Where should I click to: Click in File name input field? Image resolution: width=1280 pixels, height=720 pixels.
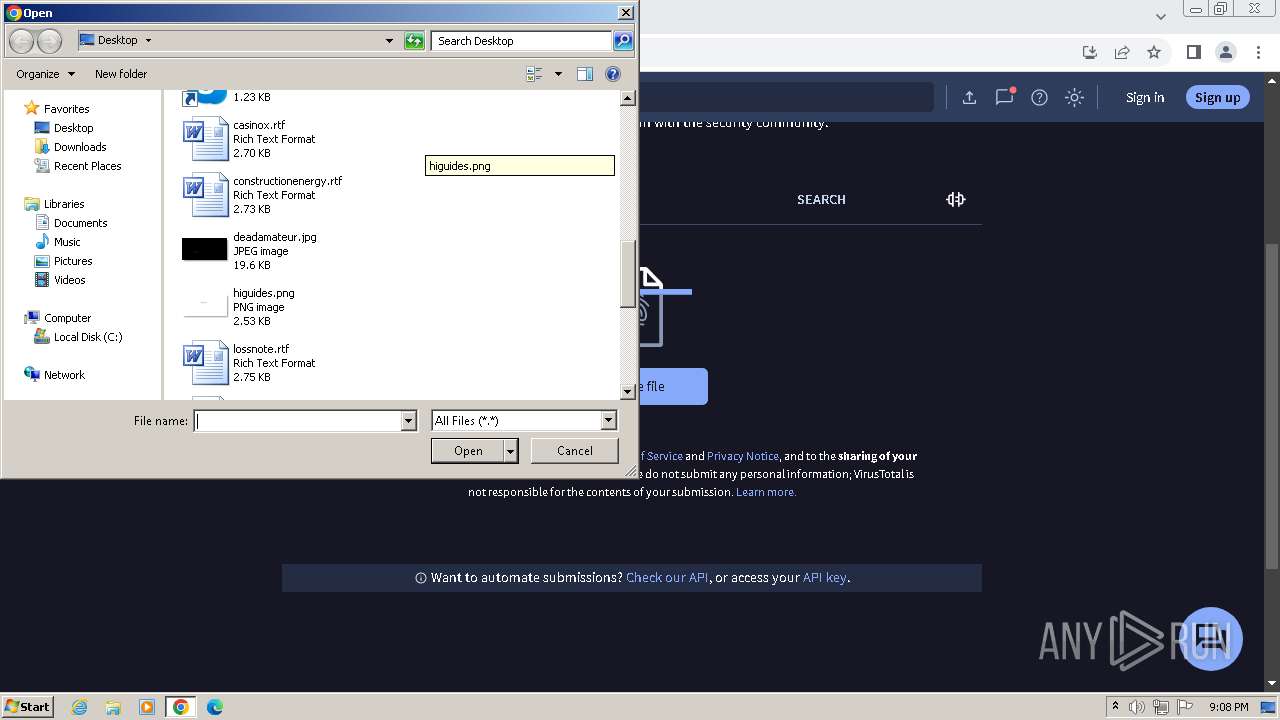tap(297, 421)
